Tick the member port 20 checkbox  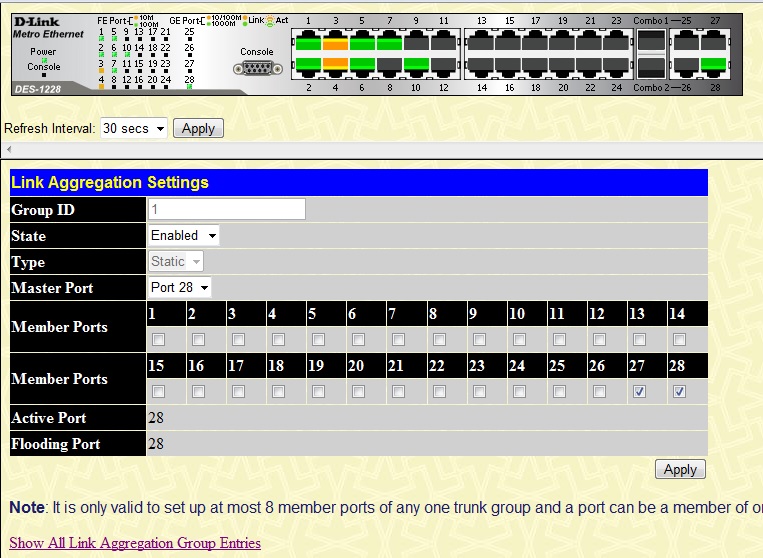coord(359,391)
